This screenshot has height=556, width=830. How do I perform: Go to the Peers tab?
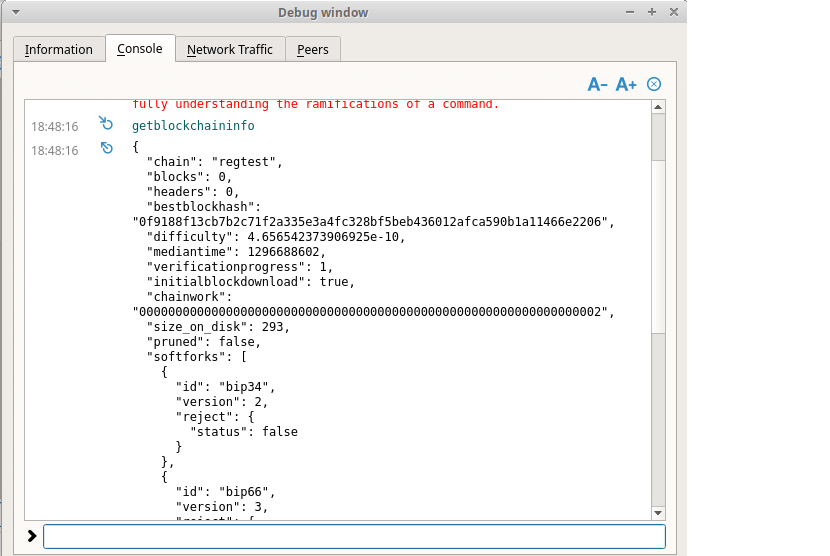(313, 49)
